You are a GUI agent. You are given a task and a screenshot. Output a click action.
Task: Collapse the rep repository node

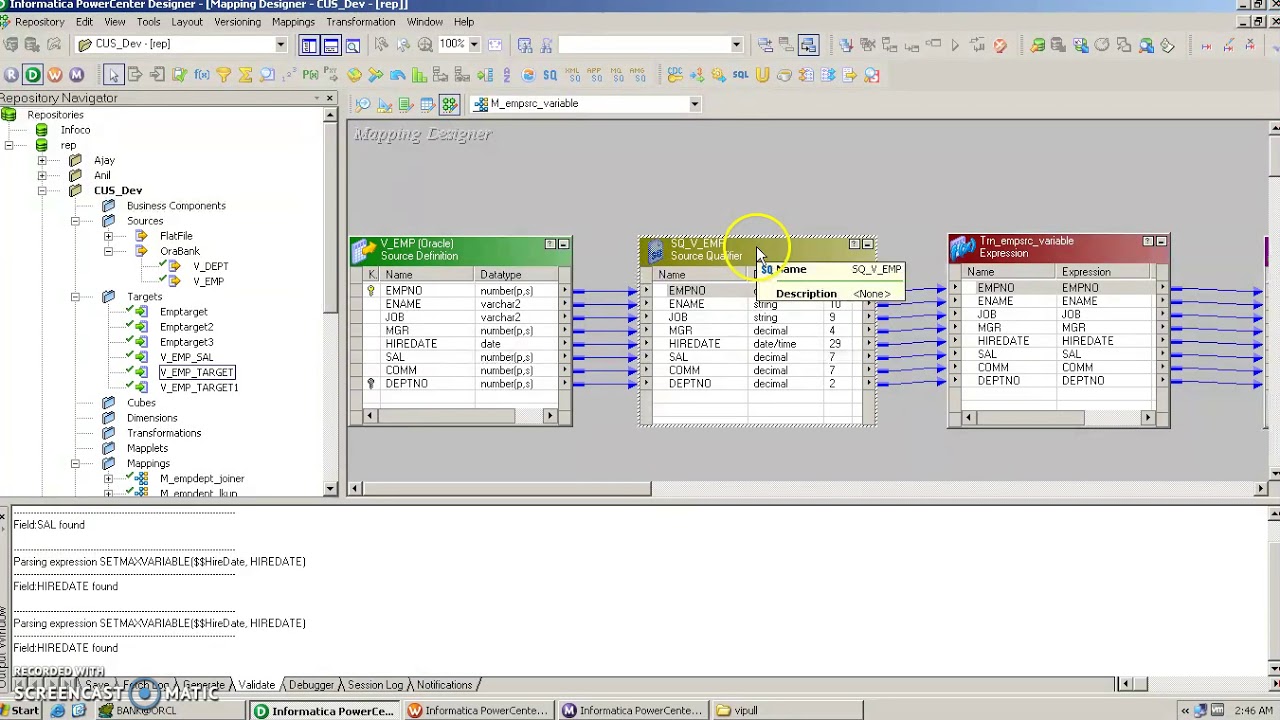[9, 145]
